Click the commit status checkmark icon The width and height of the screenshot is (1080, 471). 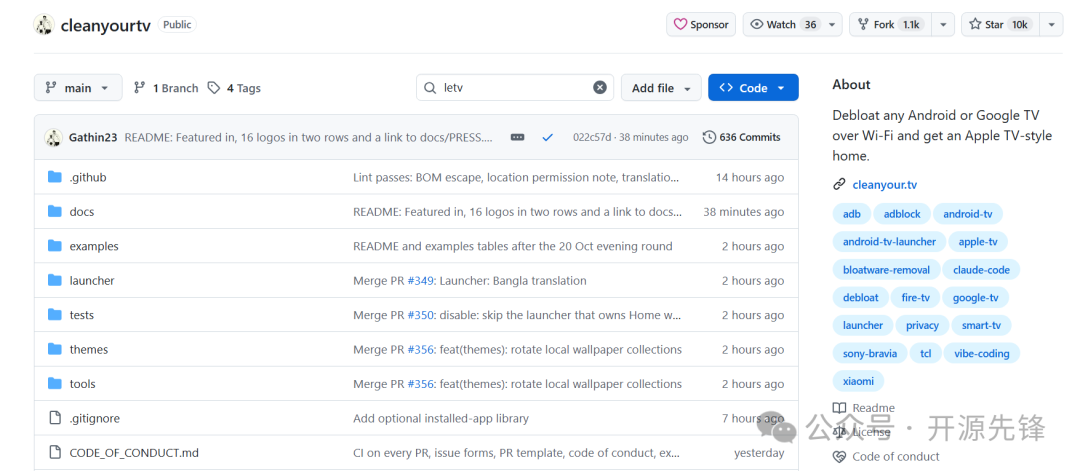548,137
